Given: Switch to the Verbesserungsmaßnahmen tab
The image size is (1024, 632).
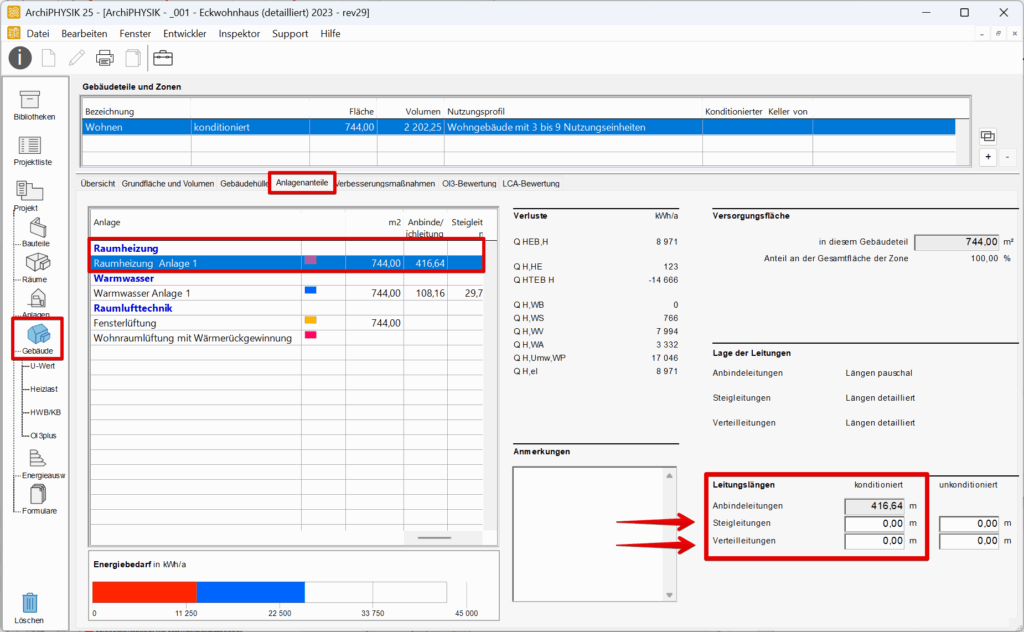Looking at the screenshot, I should pyautogui.click(x=385, y=183).
